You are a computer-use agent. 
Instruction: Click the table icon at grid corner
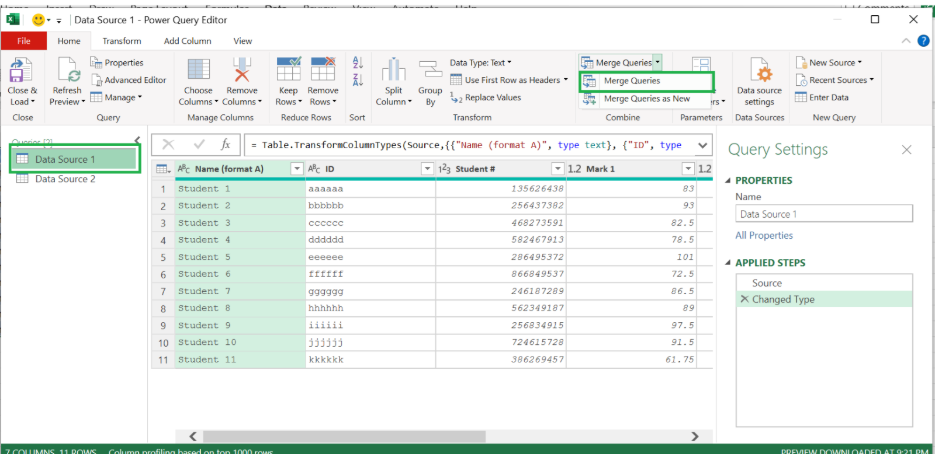[x=162, y=169]
